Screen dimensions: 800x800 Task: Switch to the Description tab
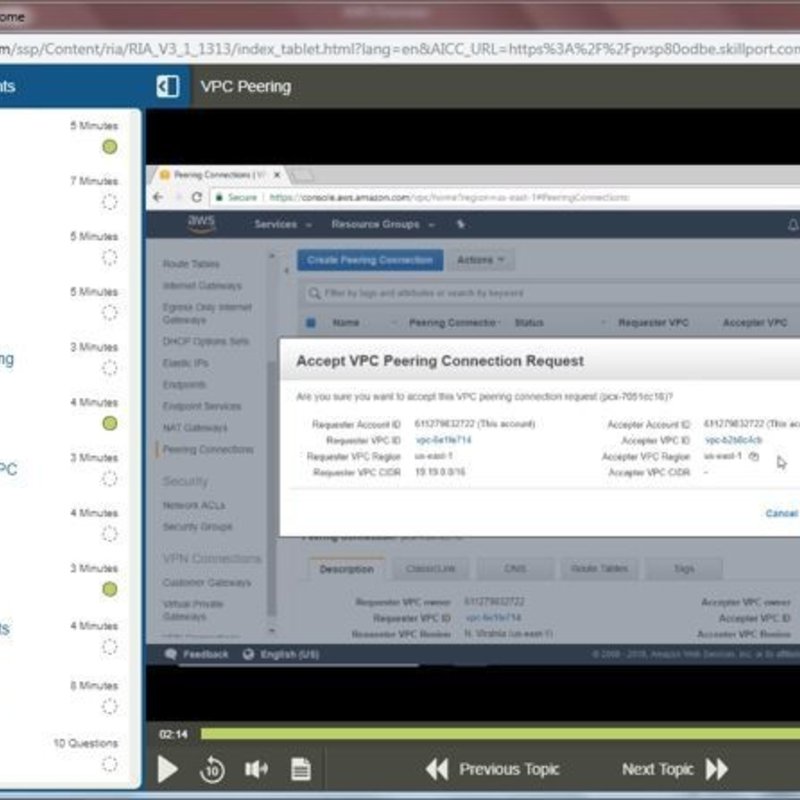346,569
